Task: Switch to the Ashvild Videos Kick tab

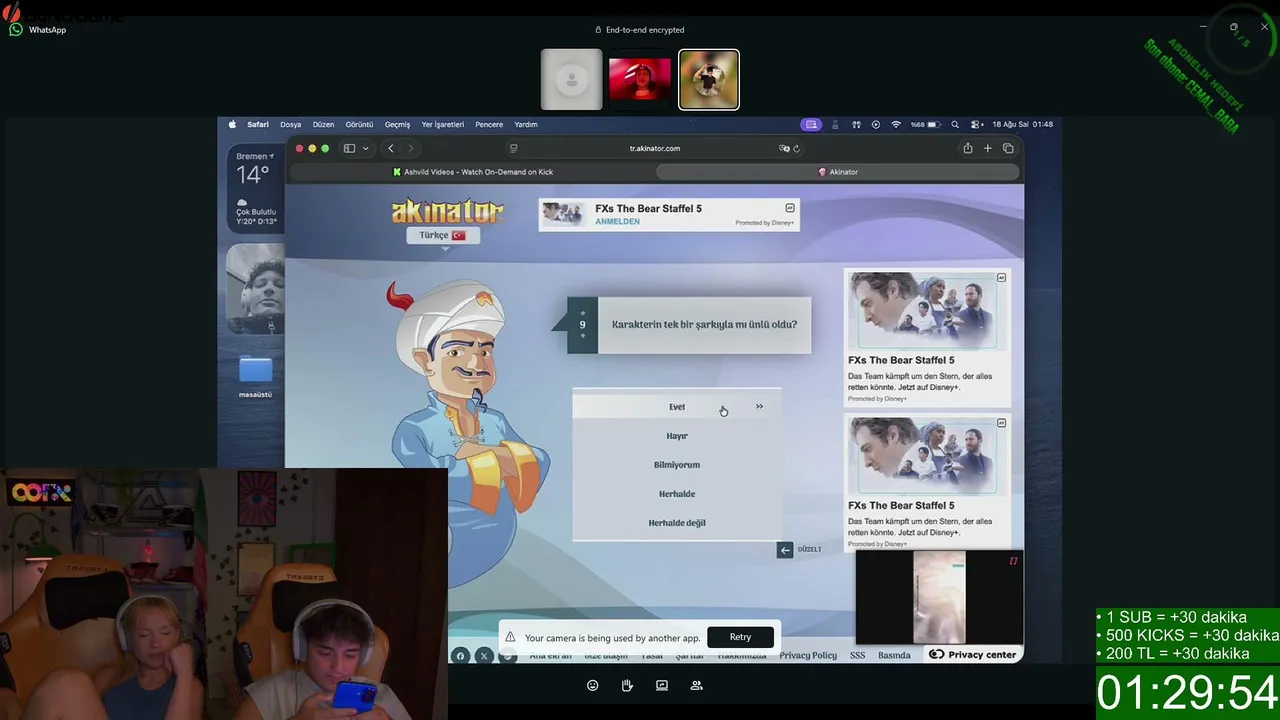Action: coord(472,172)
